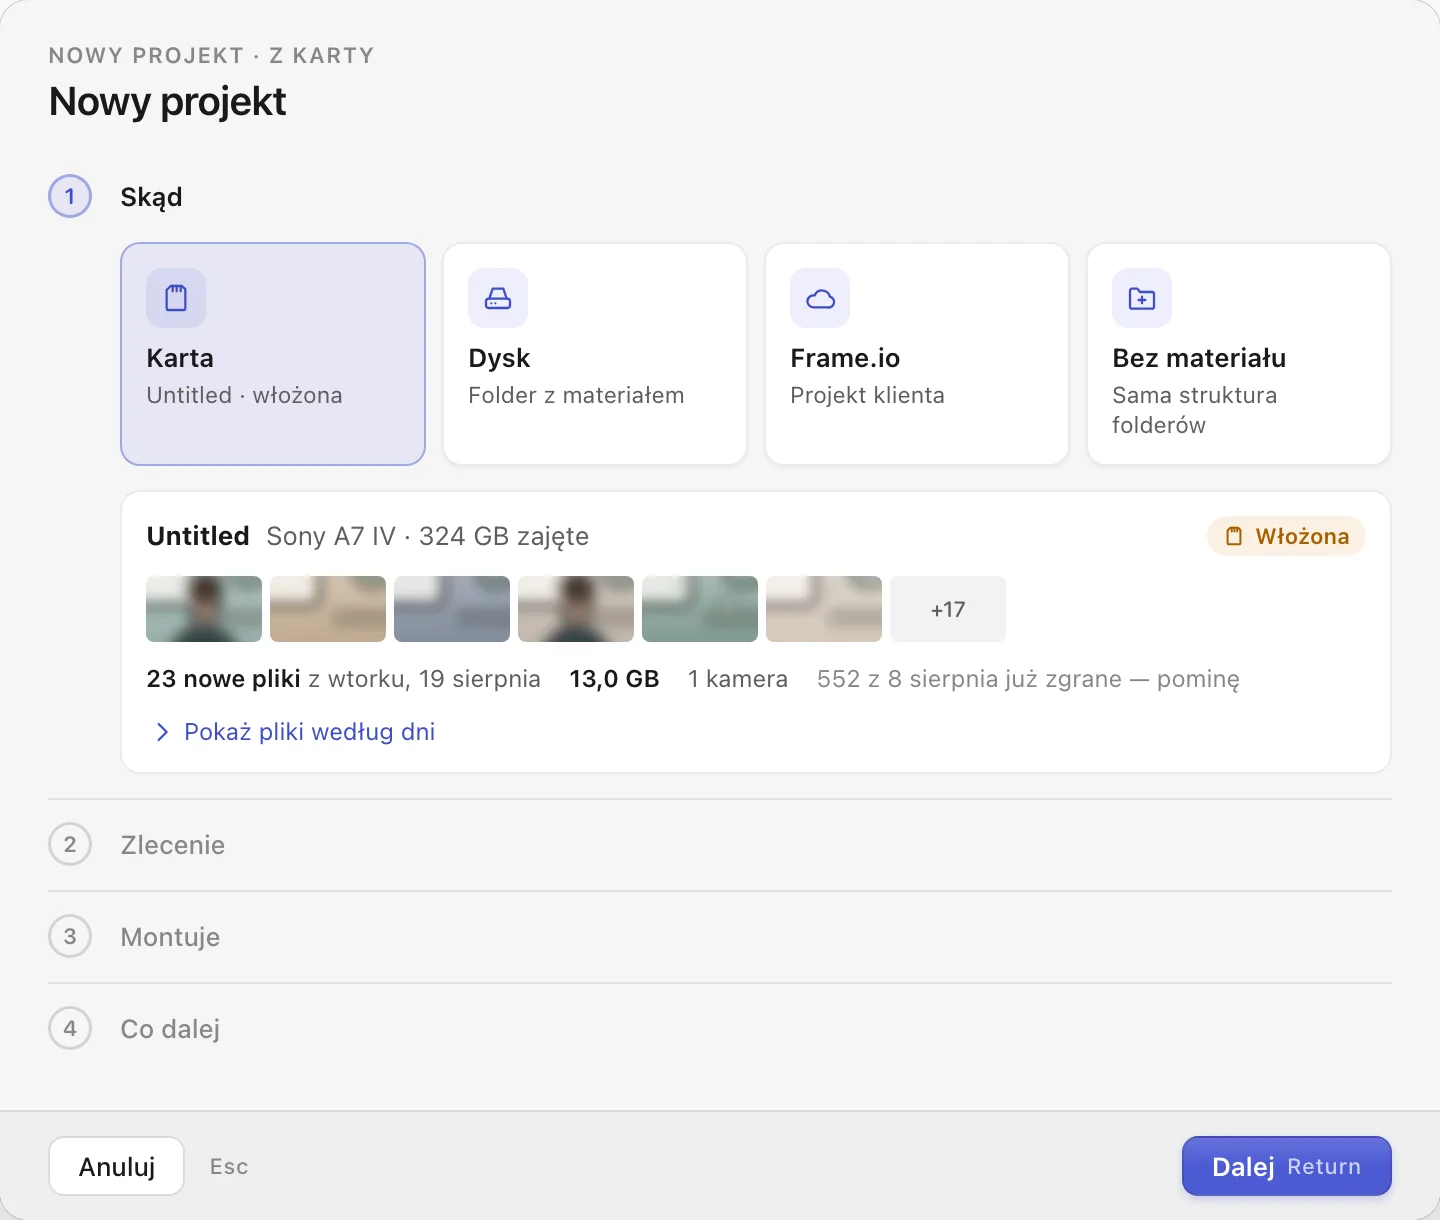This screenshot has height=1220, width=1440.
Task: Open step 3 Montuje
Action: (720, 937)
